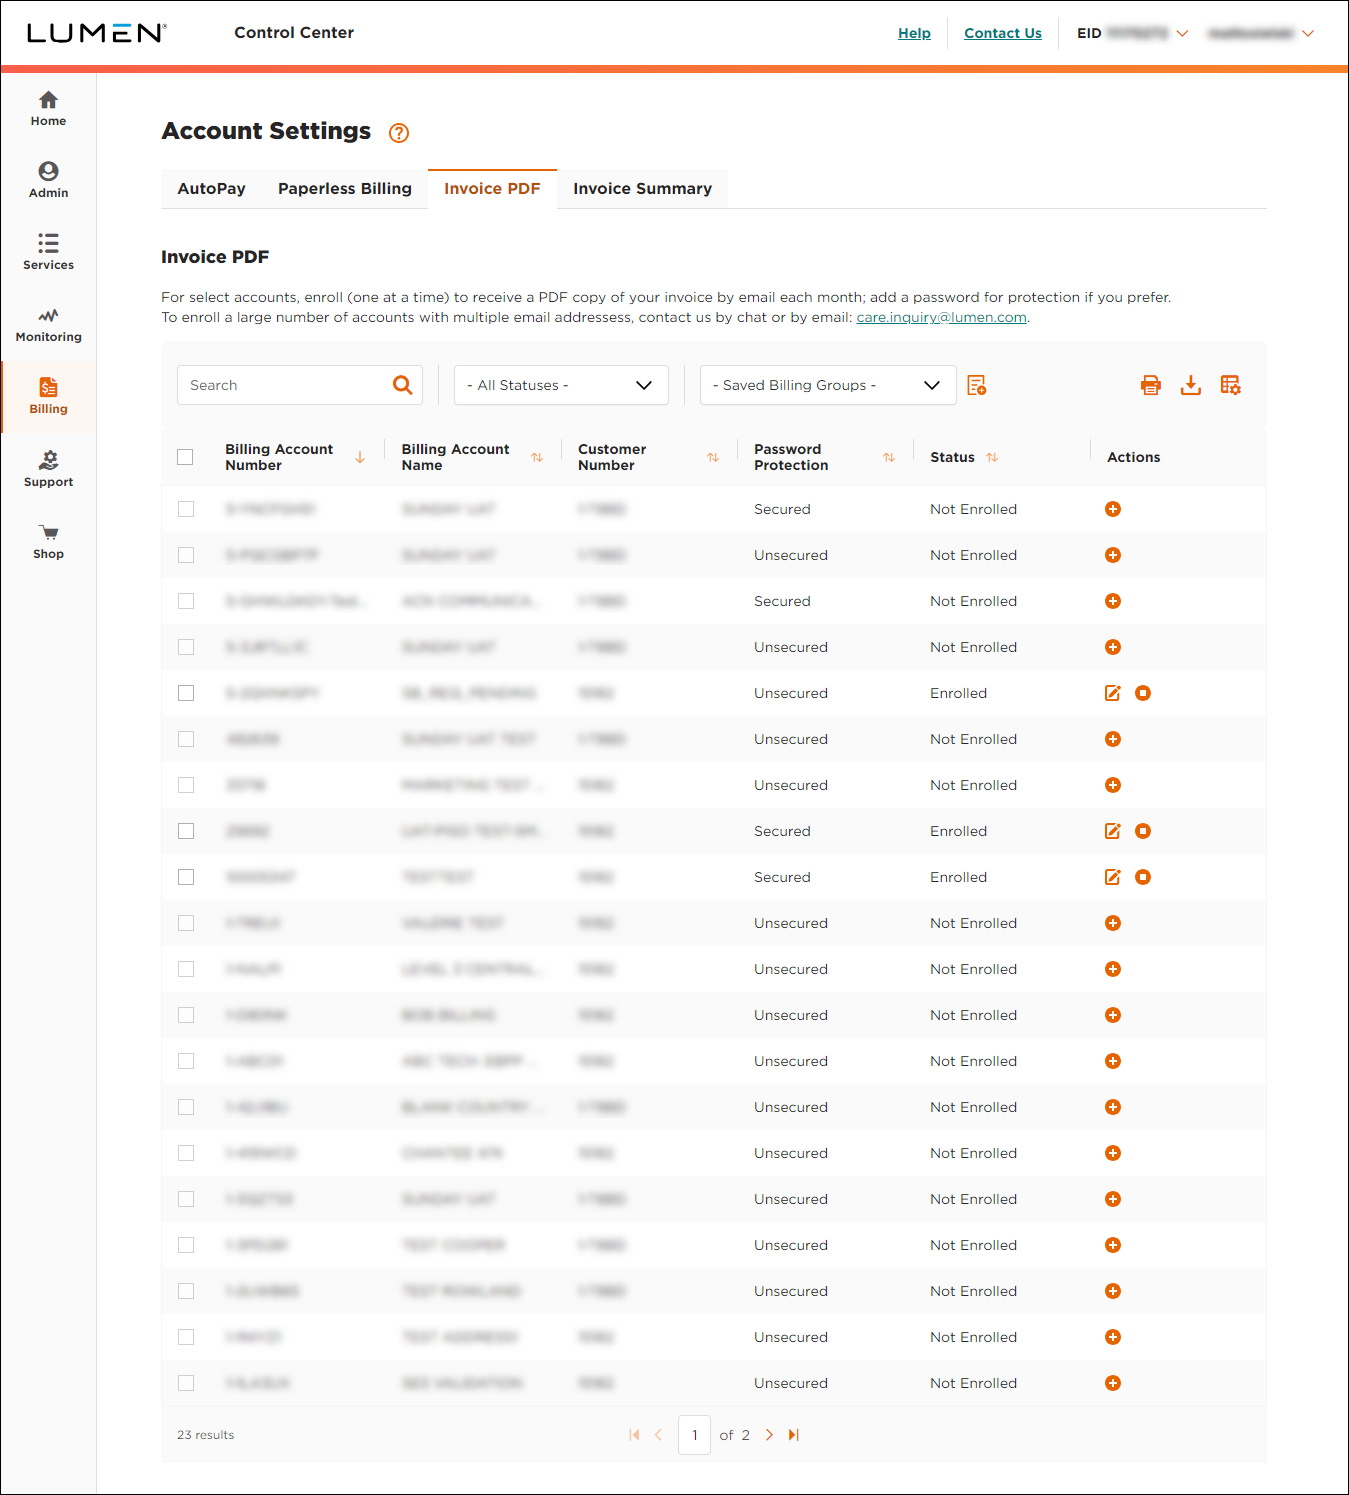The height and width of the screenshot is (1495, 1349).
Task: Check the TEST ROWLAND row checkbox
Action: [x=186, y=1291]
